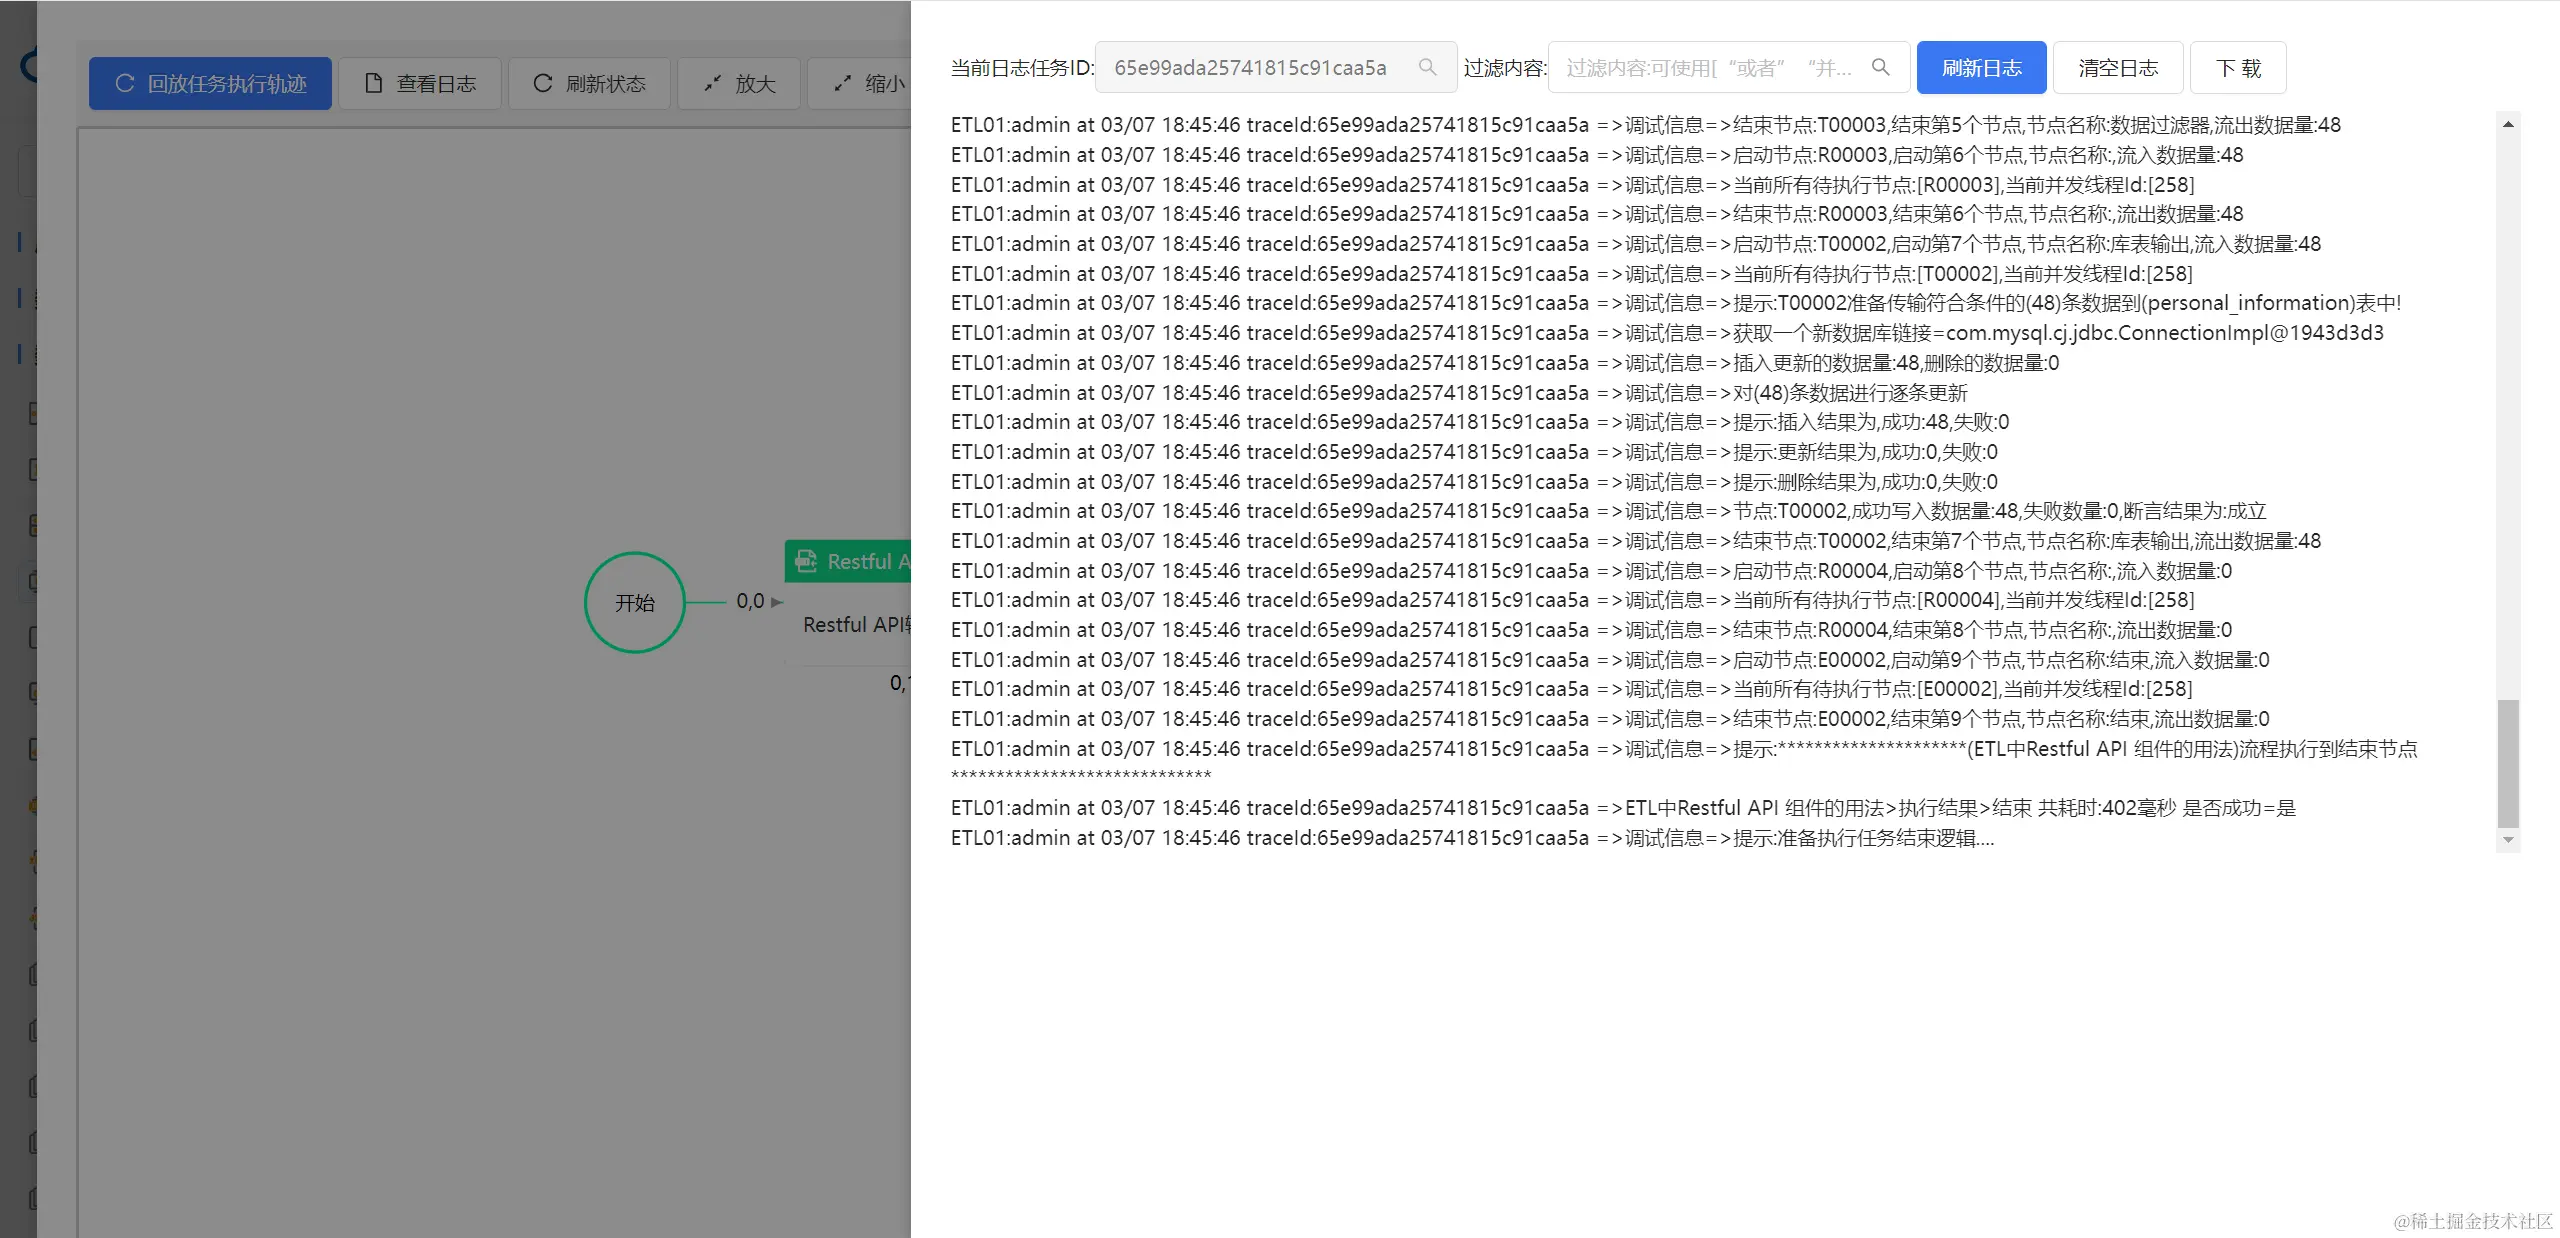This screenshot has width=2560, height=1238.
Task: Click the green Restful API node icon
Action: point(806,562)
